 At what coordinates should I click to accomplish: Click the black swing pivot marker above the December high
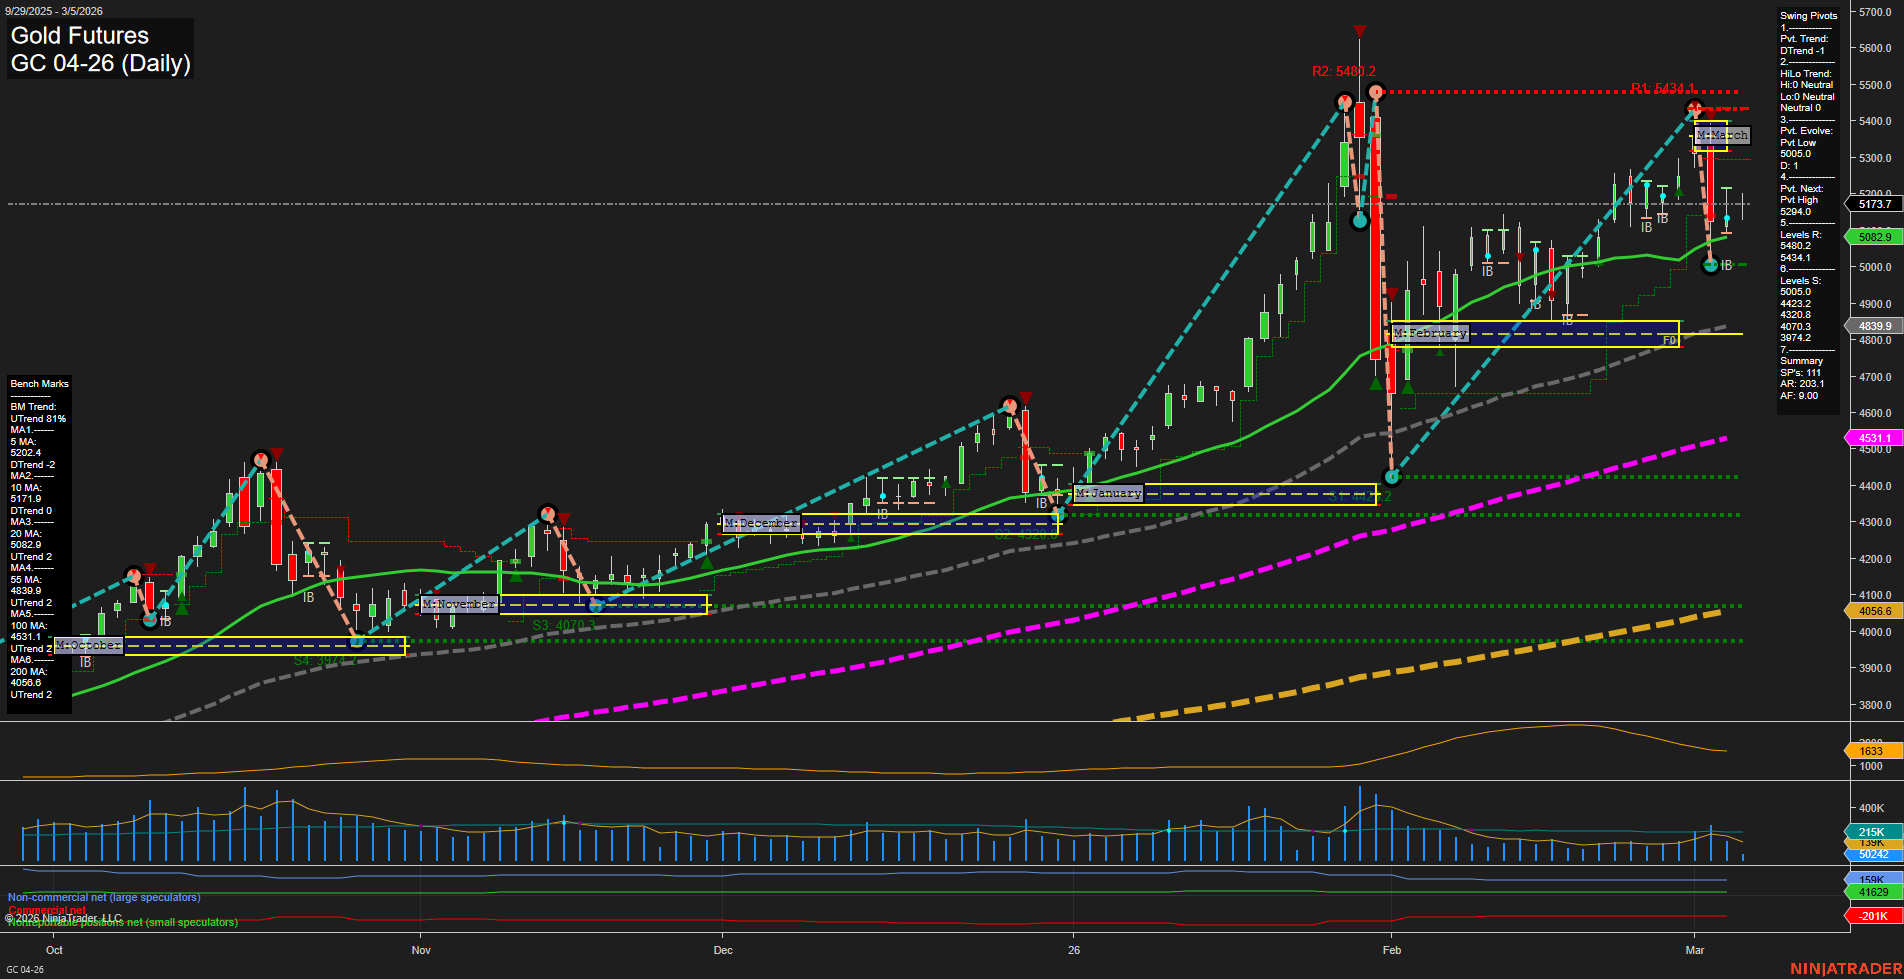[1008, 405]
